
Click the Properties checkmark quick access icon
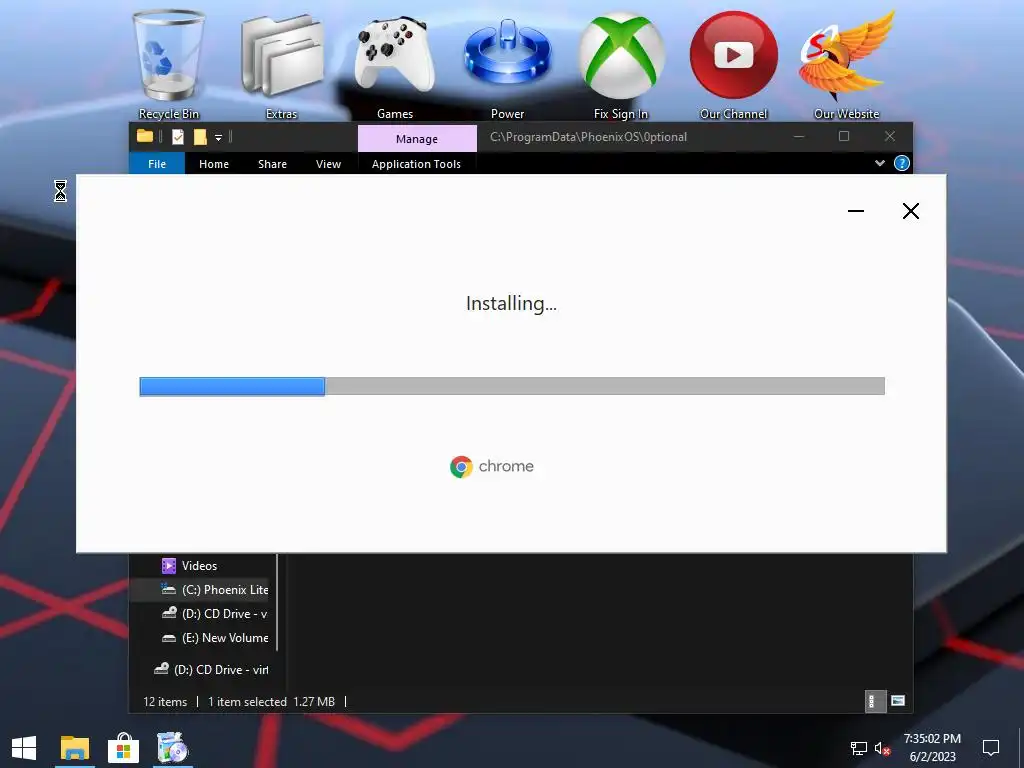point(178,137)
